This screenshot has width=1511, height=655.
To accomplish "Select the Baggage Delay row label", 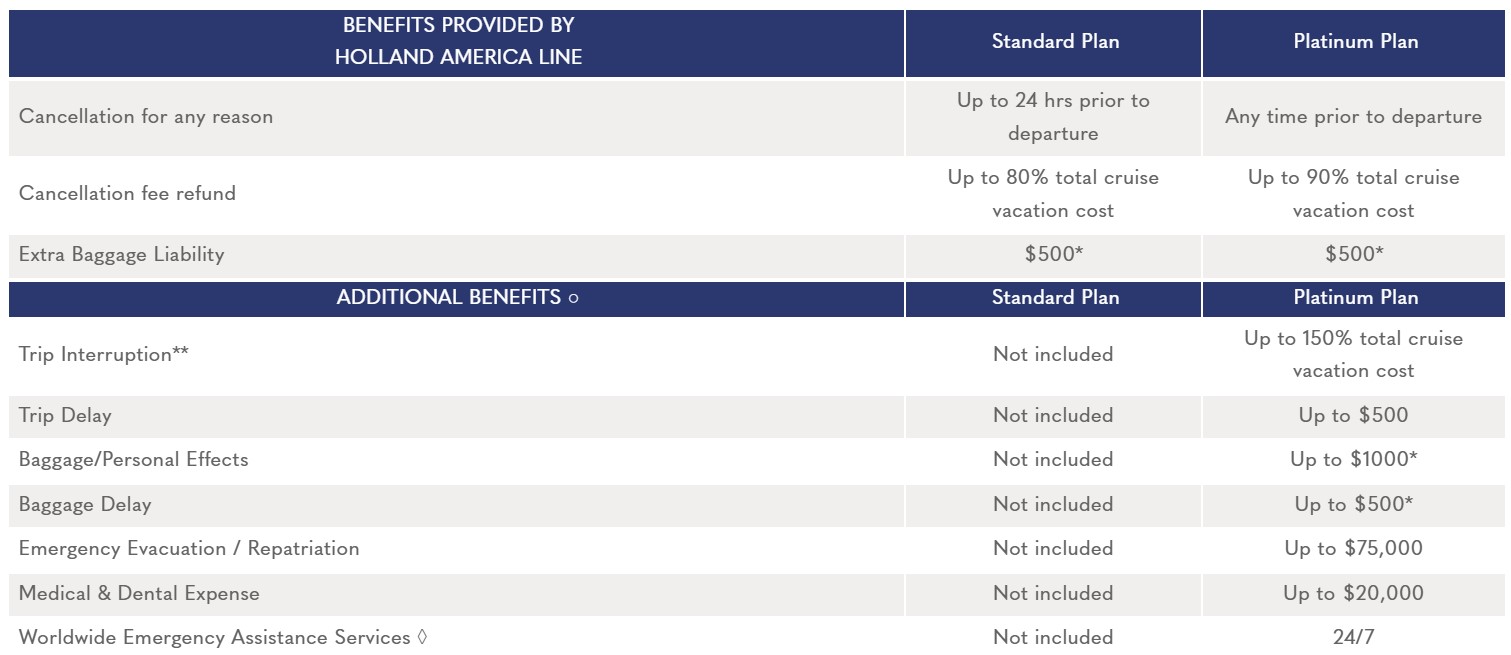I will (85, 505).
